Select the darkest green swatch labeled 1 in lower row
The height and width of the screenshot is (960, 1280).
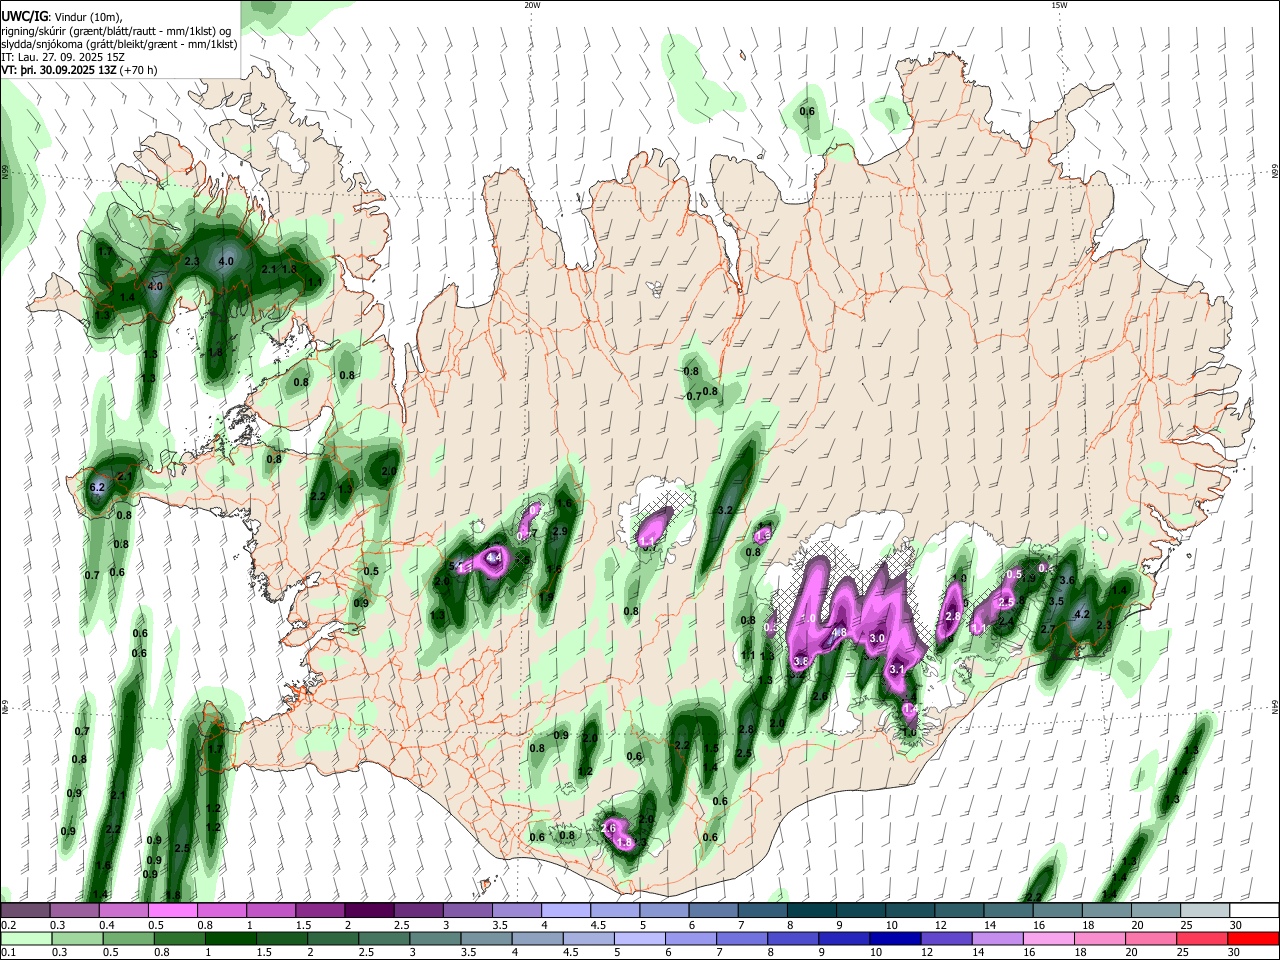click(230, 938)
